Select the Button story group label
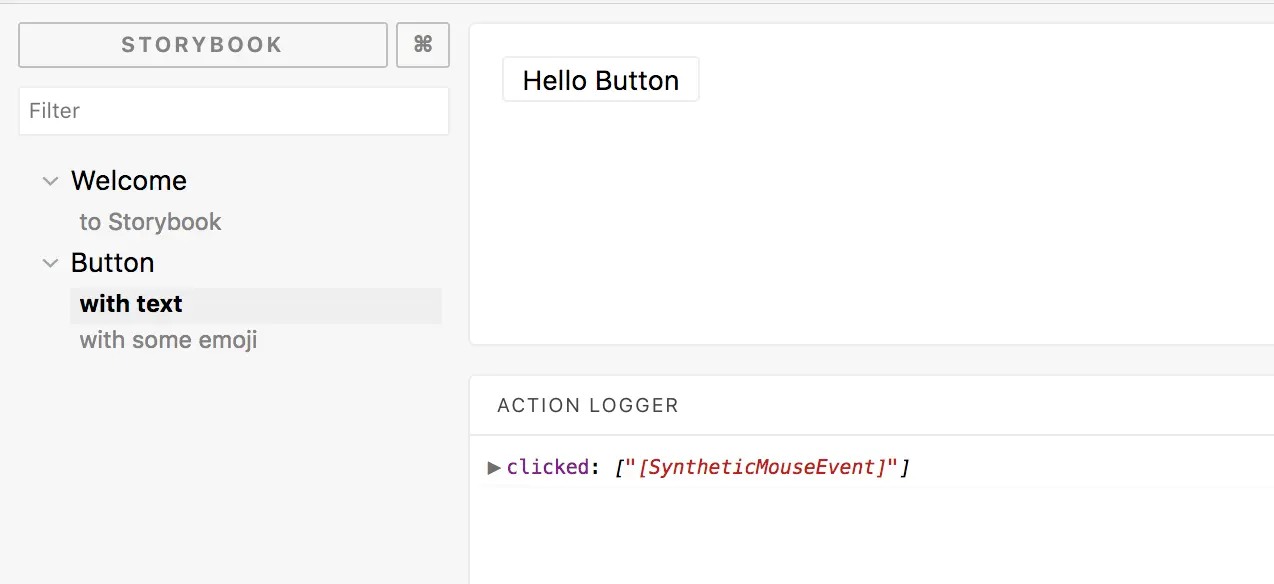Viewport: 1274px width, 584px height. coord(112,263)
